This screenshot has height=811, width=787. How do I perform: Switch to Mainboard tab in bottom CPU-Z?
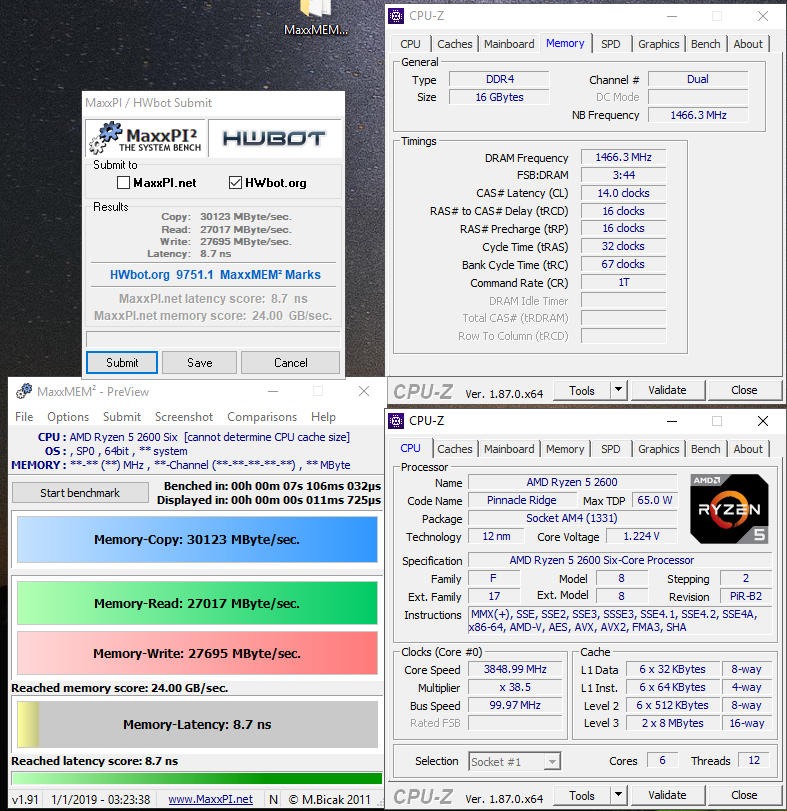pos(509,449)
